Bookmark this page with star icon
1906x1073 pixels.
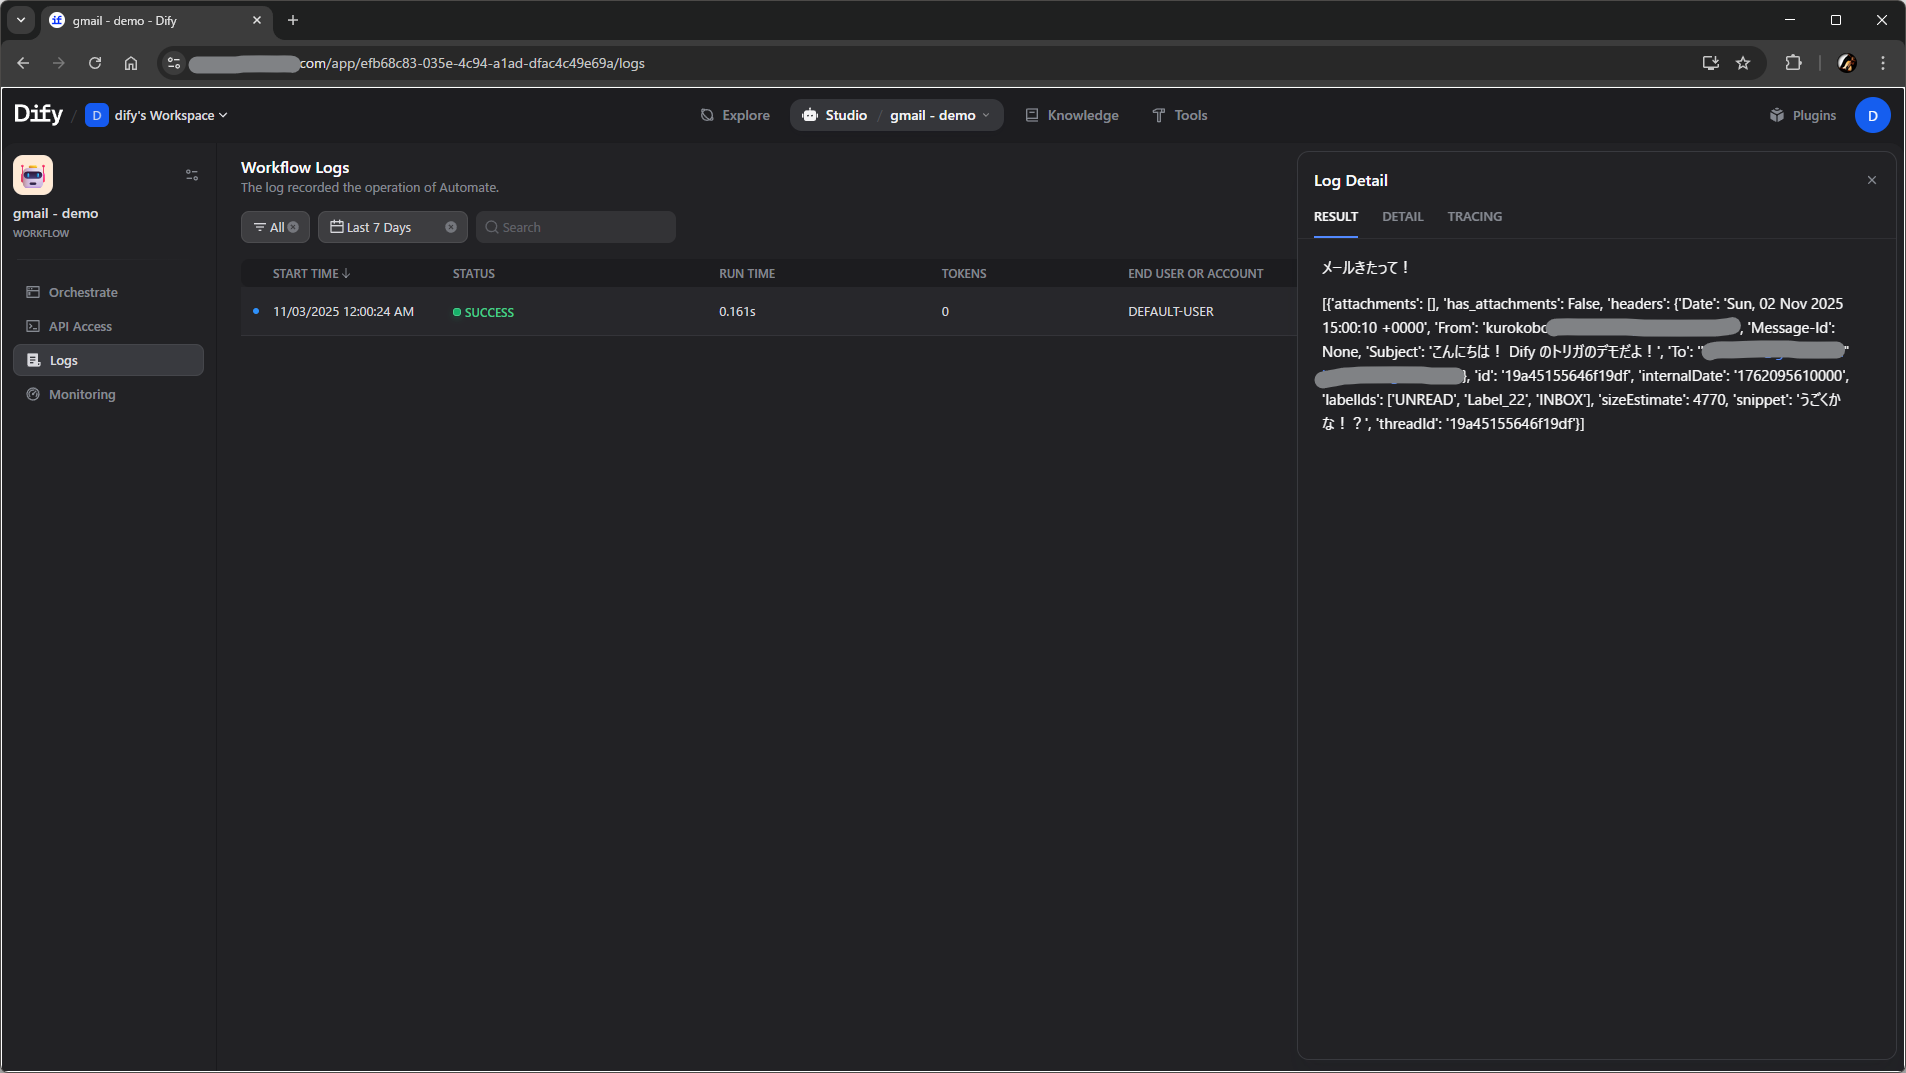pyautogui.click(x=1743, y=63)
